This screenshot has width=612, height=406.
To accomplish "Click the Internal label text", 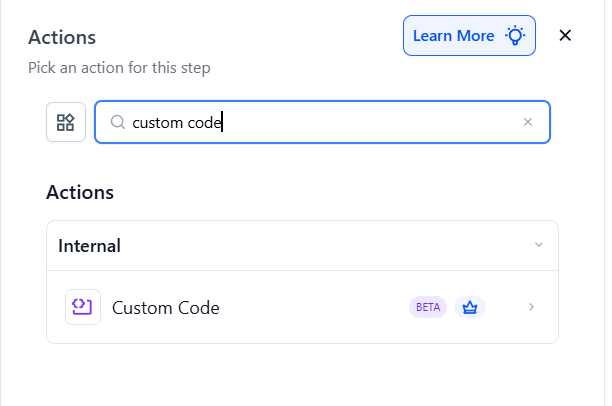I will point(89,245).
